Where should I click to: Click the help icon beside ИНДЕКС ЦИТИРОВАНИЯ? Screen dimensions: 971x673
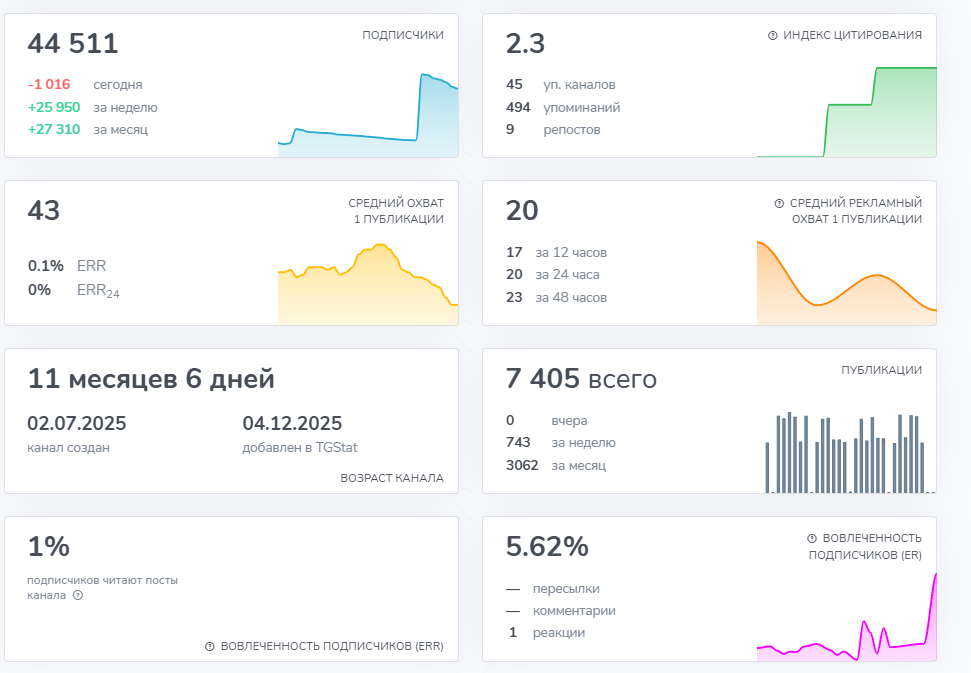[772, 35]
